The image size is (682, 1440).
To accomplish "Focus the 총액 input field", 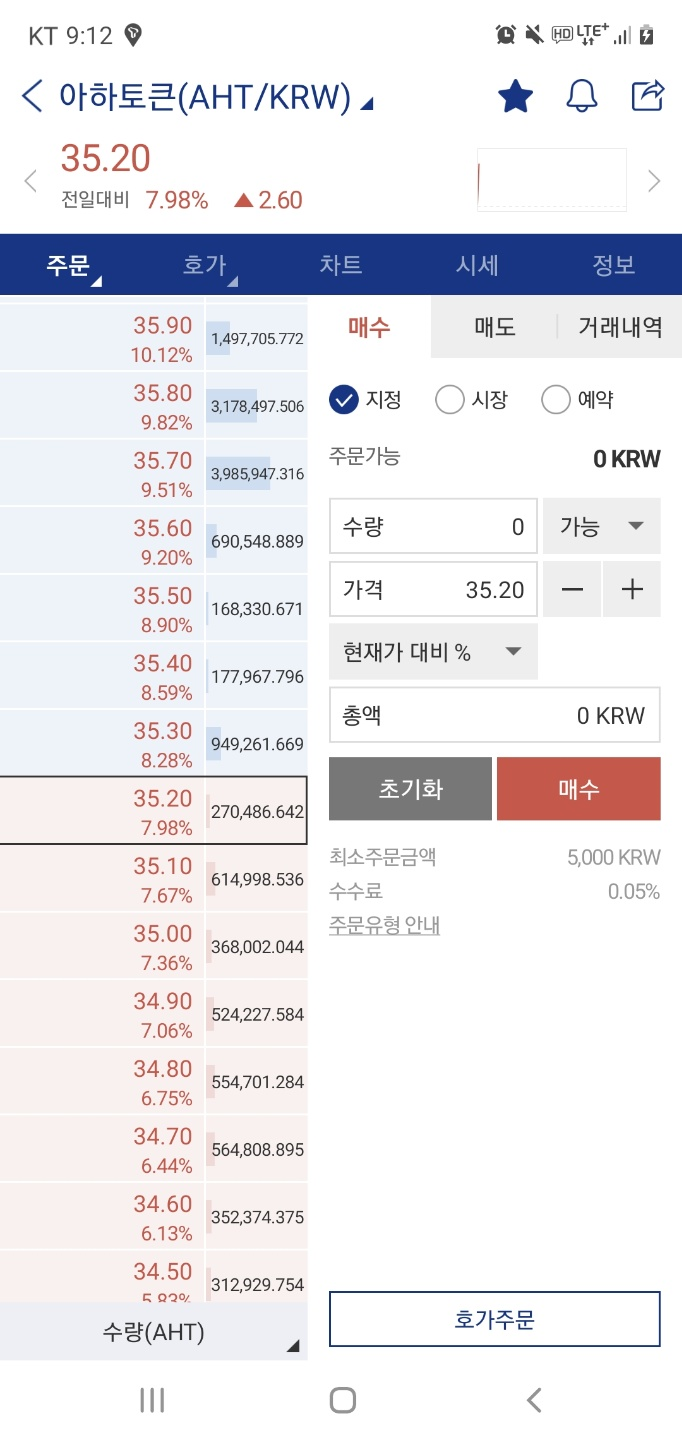I will pyautogui.click(x=495, y=715).
